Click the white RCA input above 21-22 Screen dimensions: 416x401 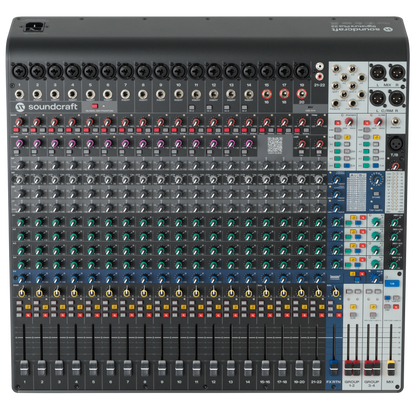click(320, 66)
